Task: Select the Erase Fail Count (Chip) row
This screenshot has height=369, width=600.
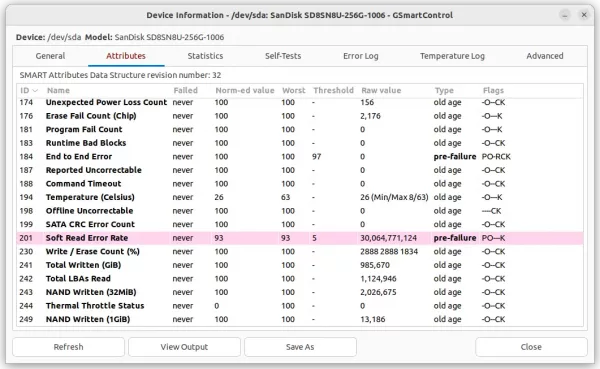Action: tap(300, 116)
